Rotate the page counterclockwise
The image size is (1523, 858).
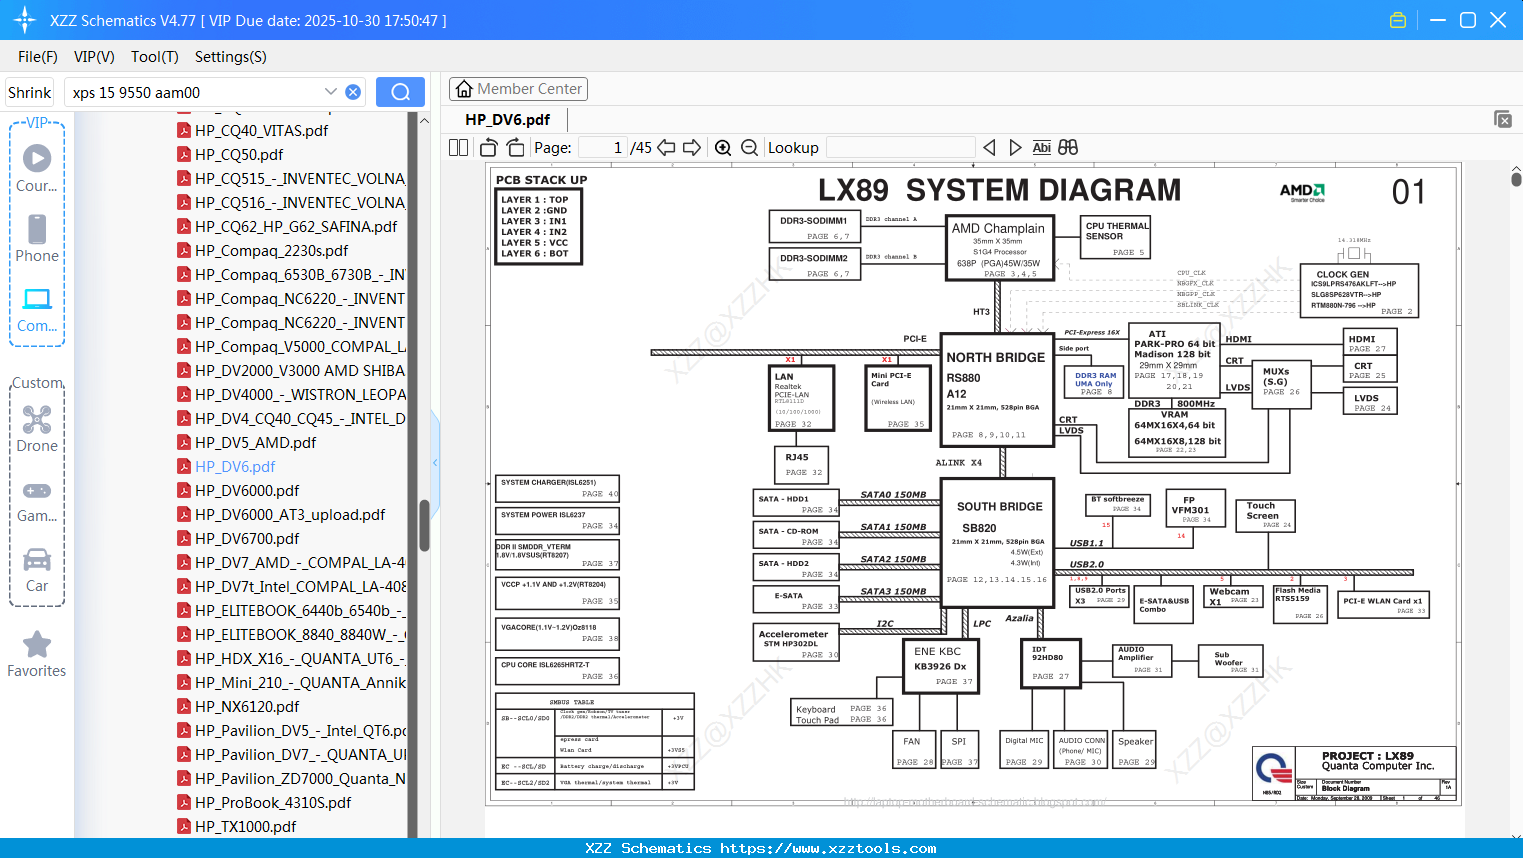(488, 147)
